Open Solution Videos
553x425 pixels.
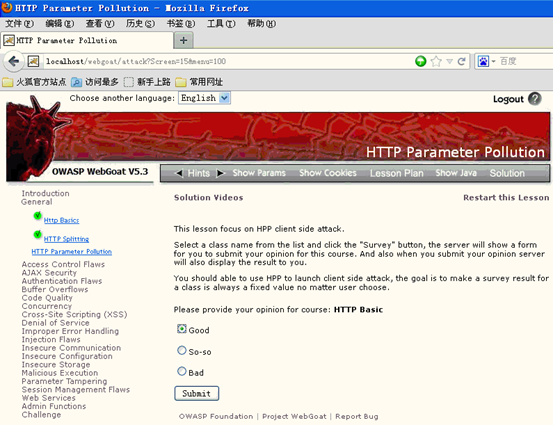coord(208,198)
